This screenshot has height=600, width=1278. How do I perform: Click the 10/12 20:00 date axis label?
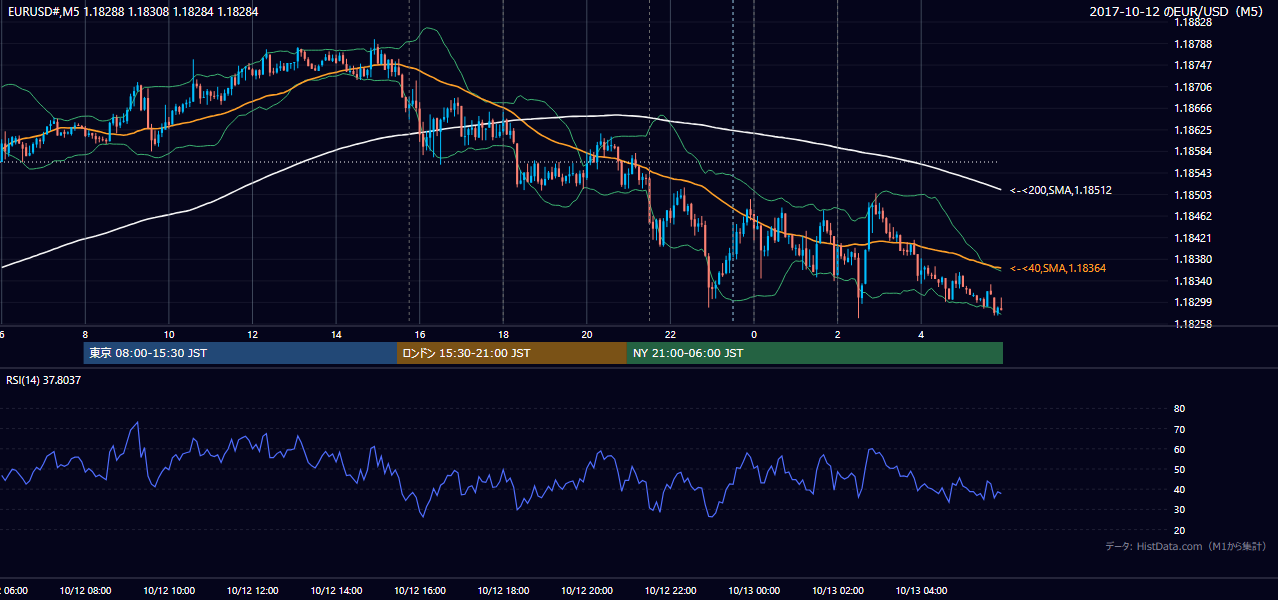click(x=586, y=590)
